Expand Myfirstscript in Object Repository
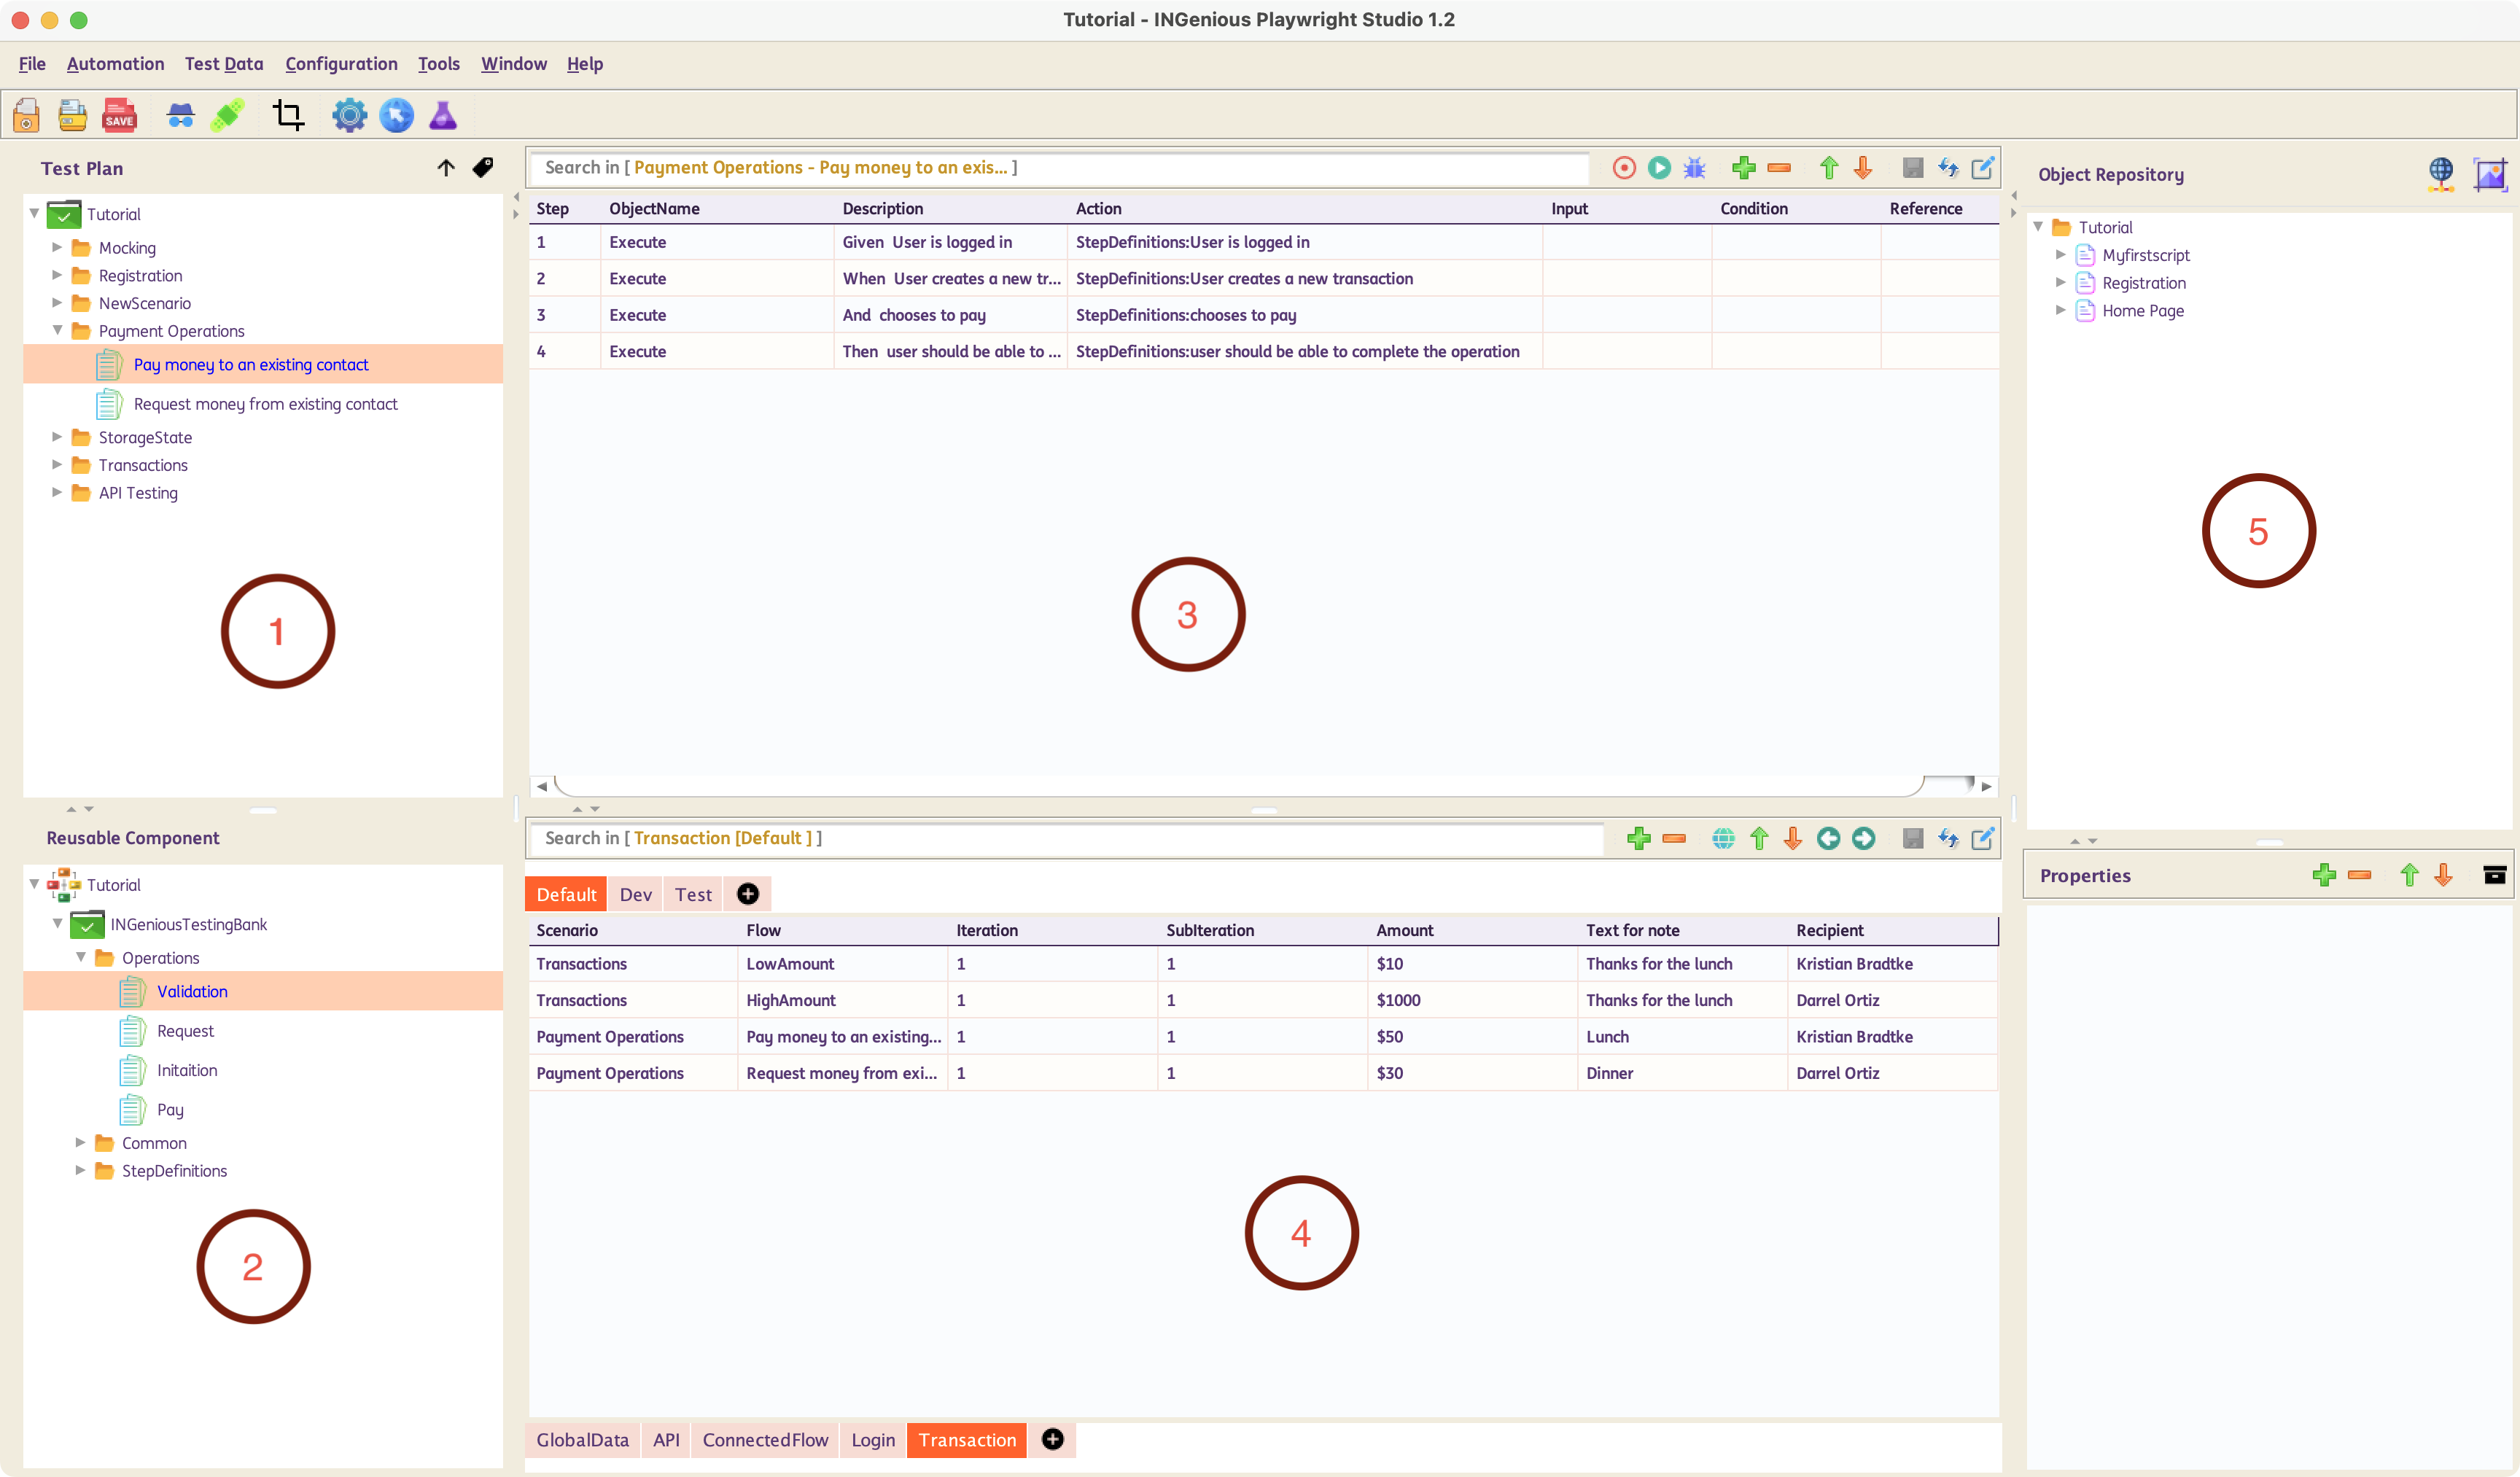This screenshot has width=2520, height=1477. coord(2061,255)
